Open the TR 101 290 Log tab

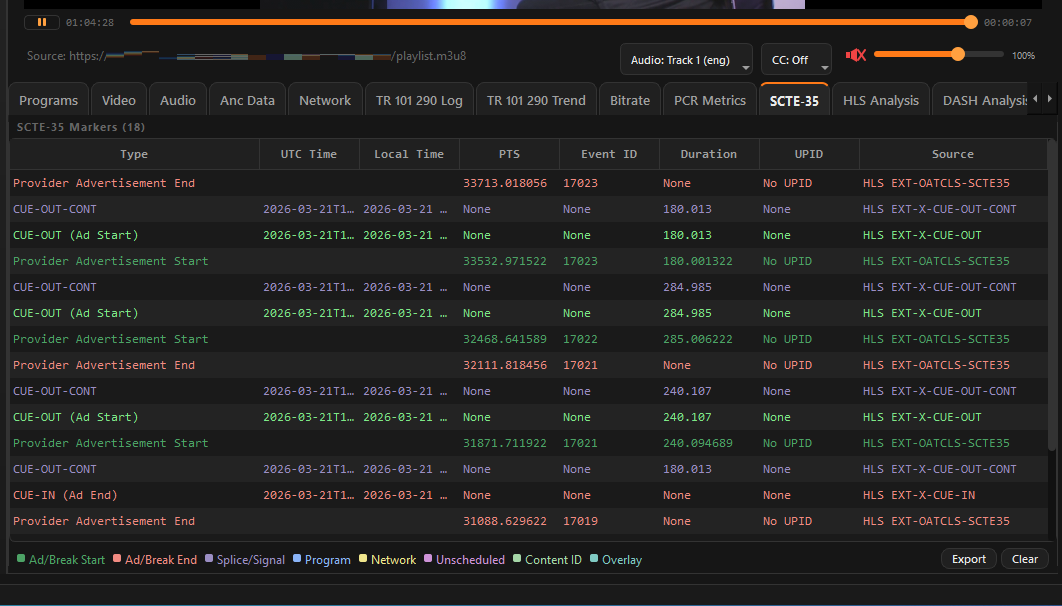point(419,100)
